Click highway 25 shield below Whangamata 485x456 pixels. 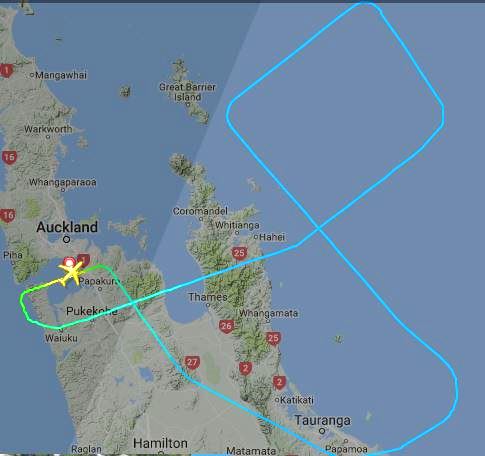[x=273, y=338]
